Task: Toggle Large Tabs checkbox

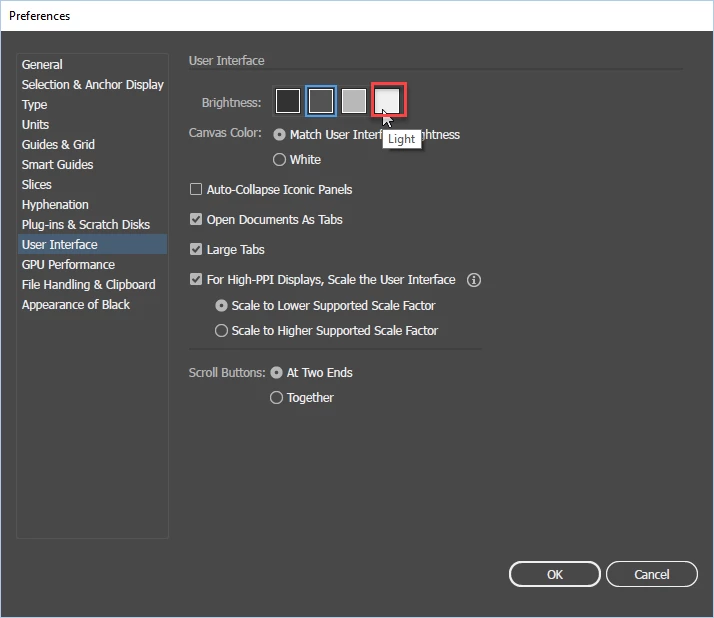Action: 196,250
